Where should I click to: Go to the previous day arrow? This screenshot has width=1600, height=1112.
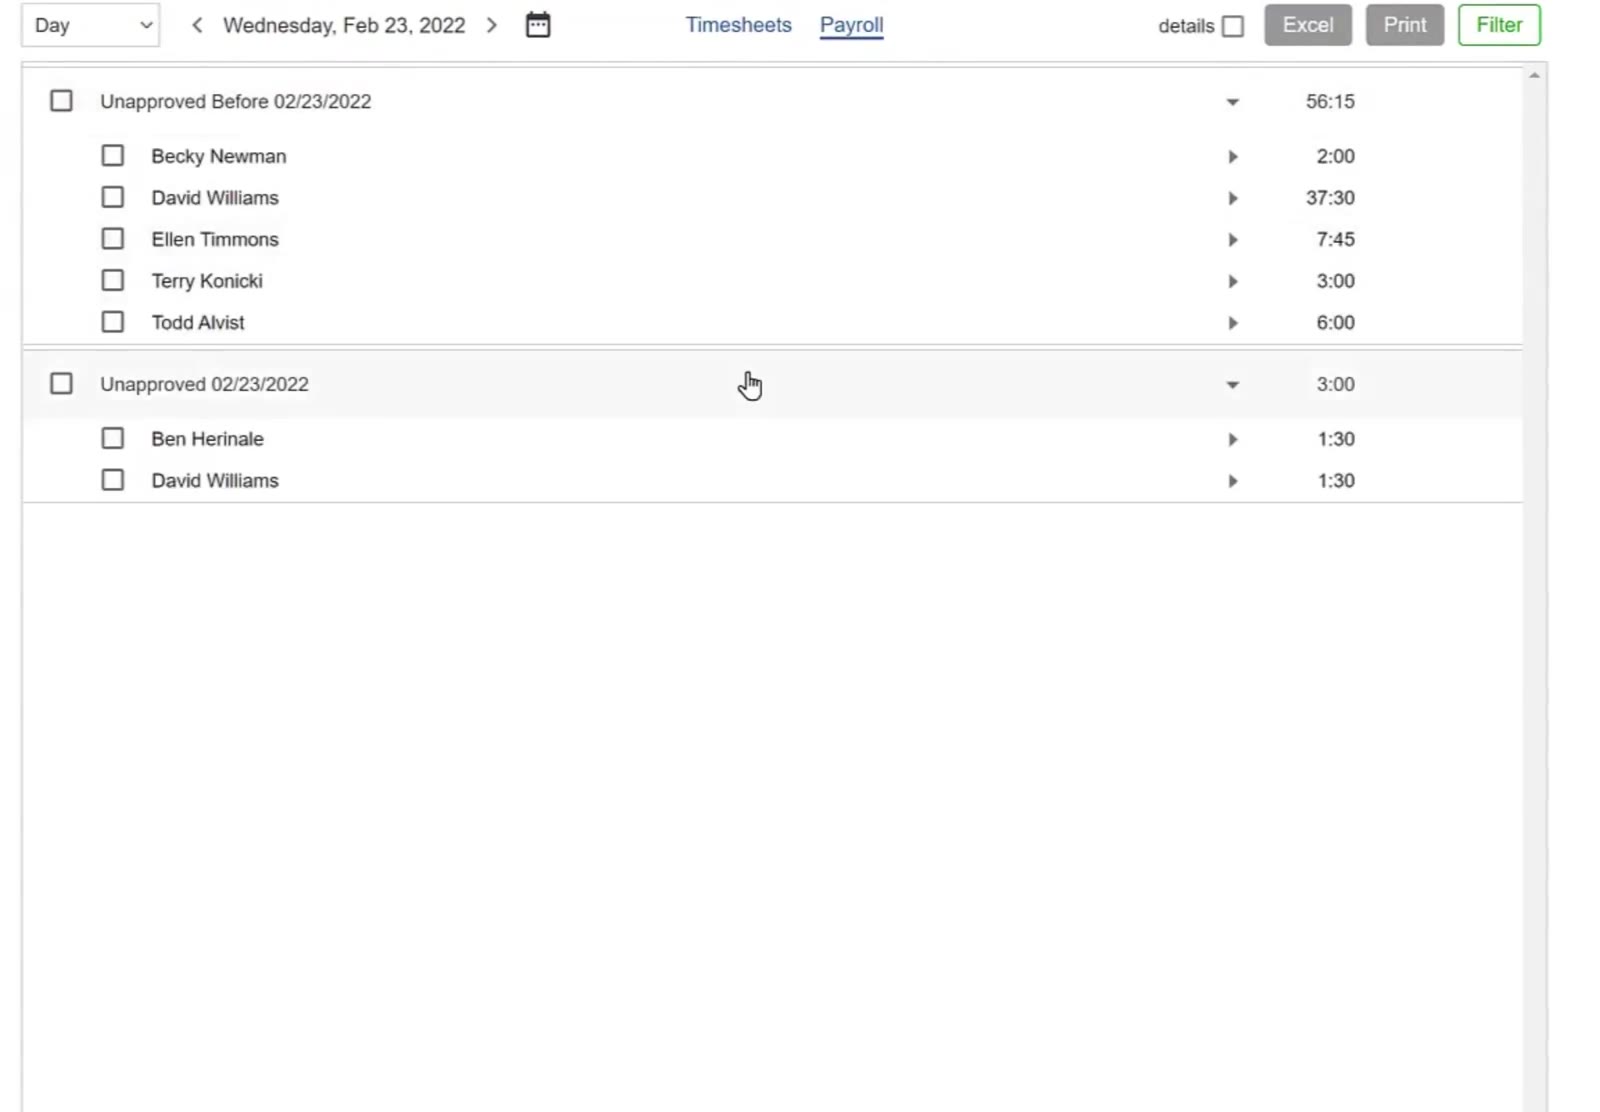click(x=197, y=25)
